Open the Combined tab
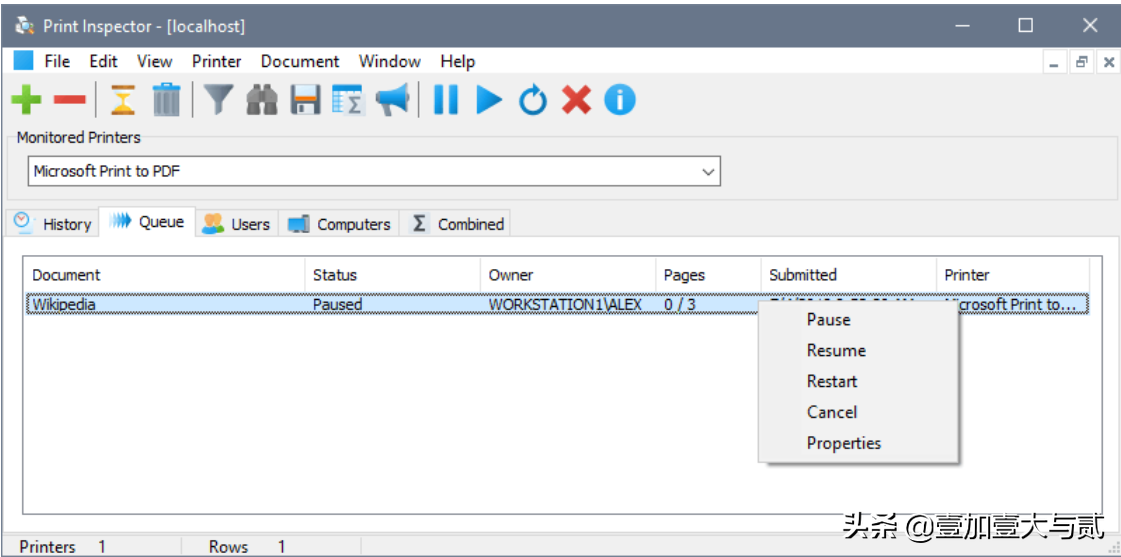The width and height of the screenshot is (1121, 557). pyautogui.click(x=458, y=224)
